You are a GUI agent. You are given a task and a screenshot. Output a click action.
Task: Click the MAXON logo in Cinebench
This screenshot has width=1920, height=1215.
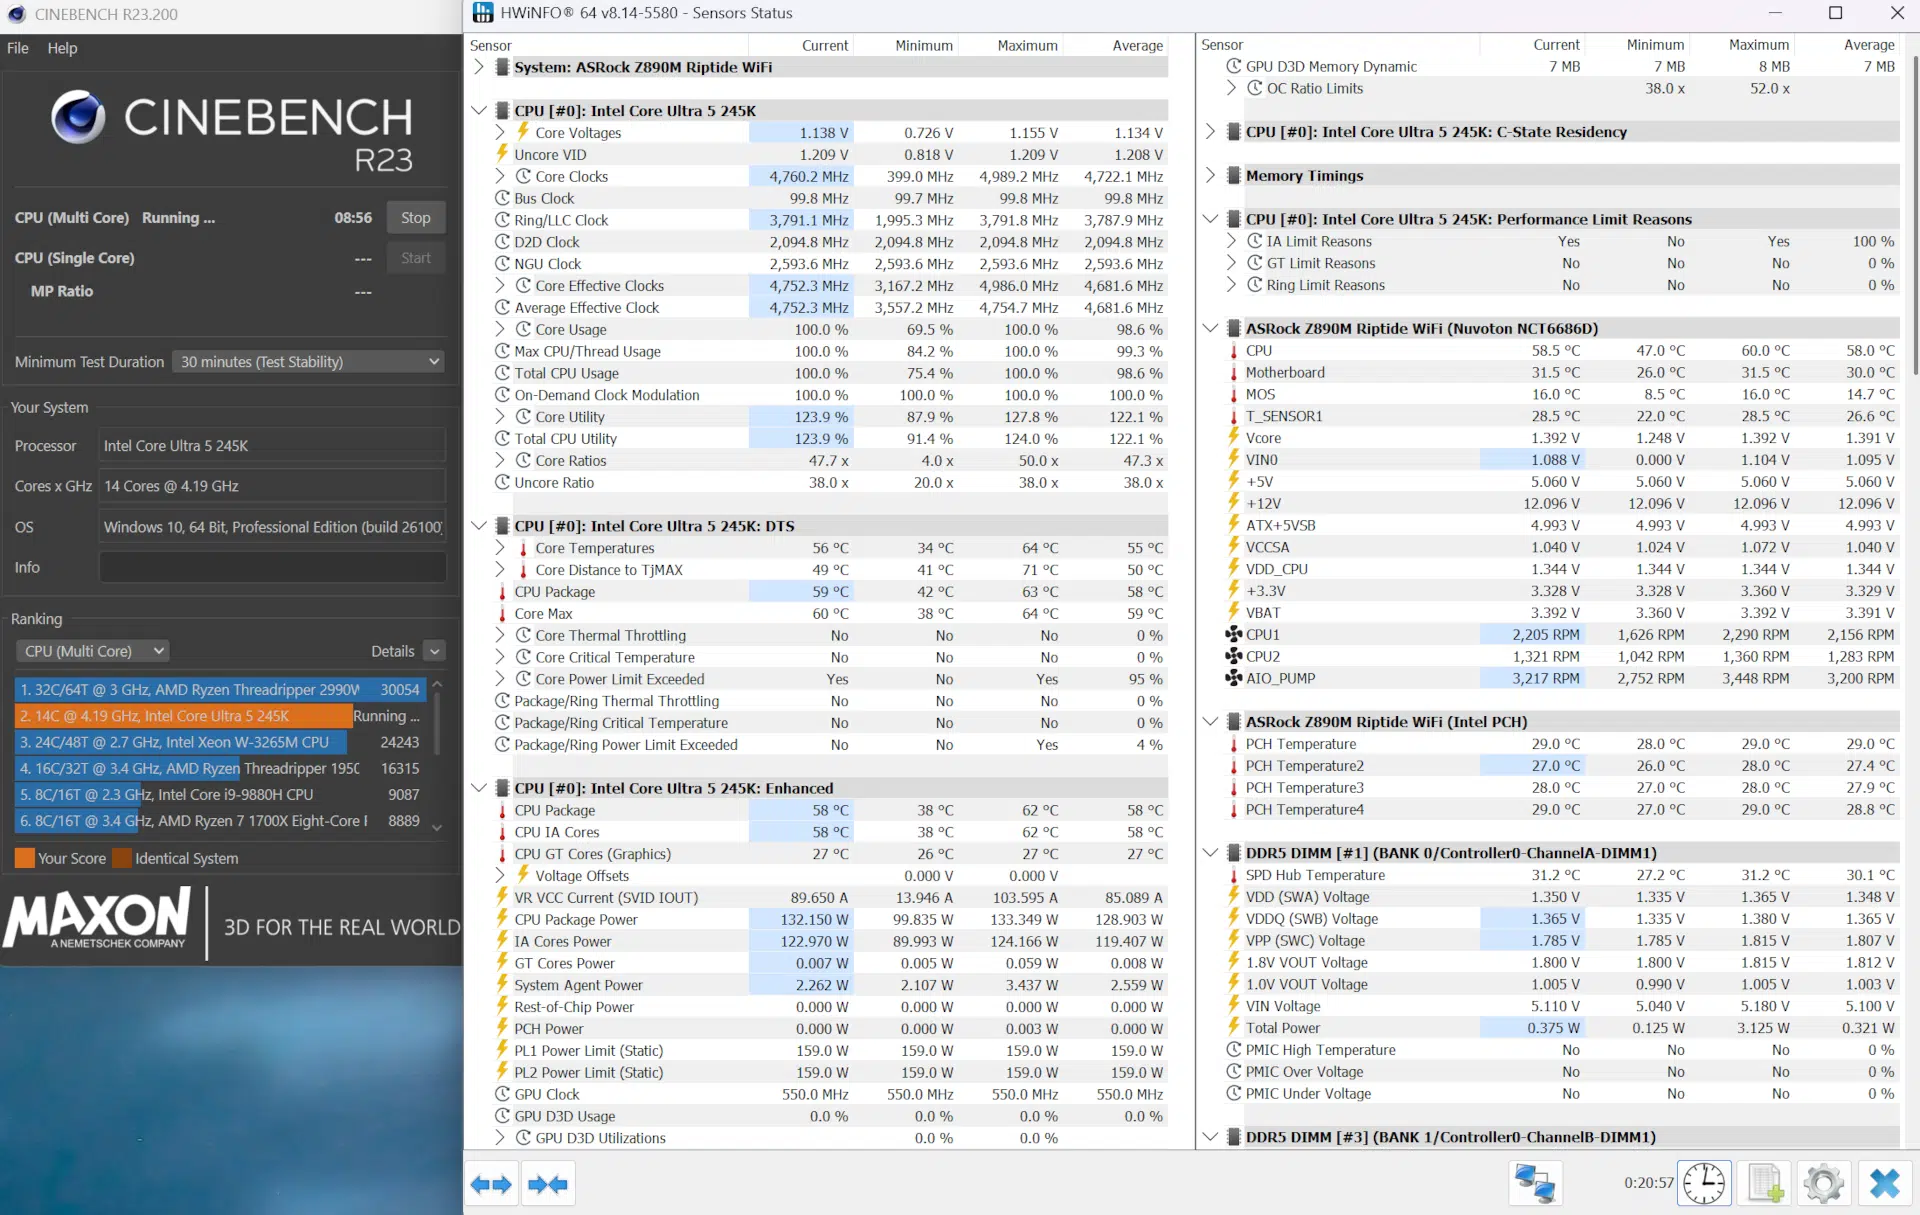tap(98, 918)
